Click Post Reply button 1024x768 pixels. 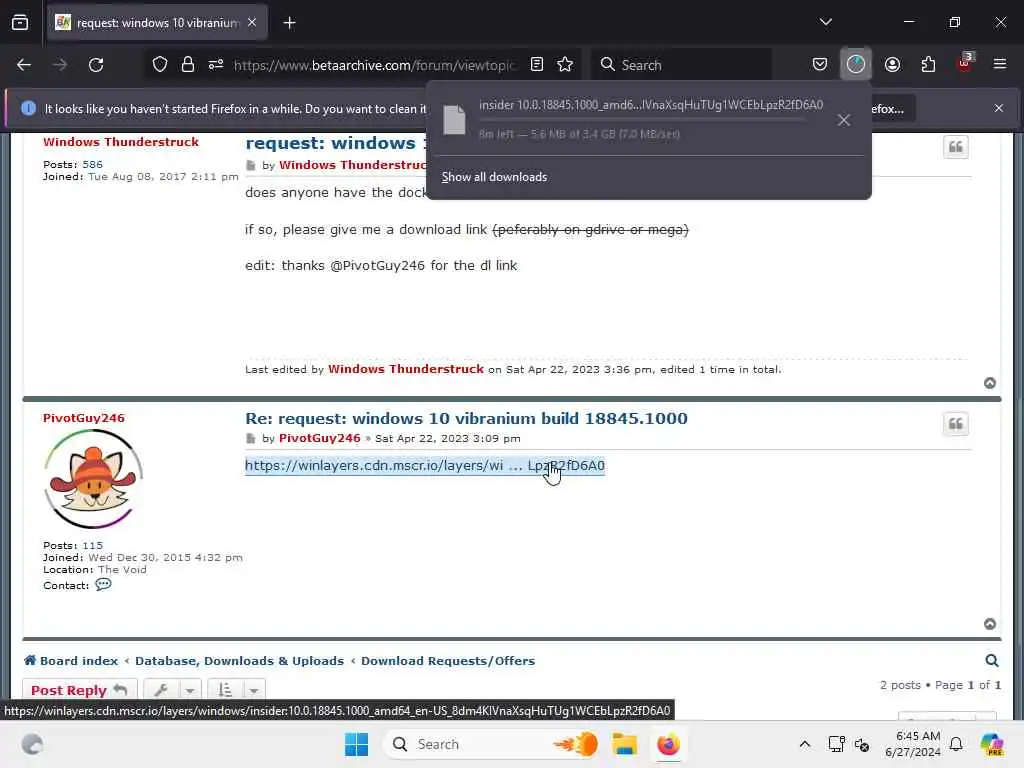tap(80, 690)
